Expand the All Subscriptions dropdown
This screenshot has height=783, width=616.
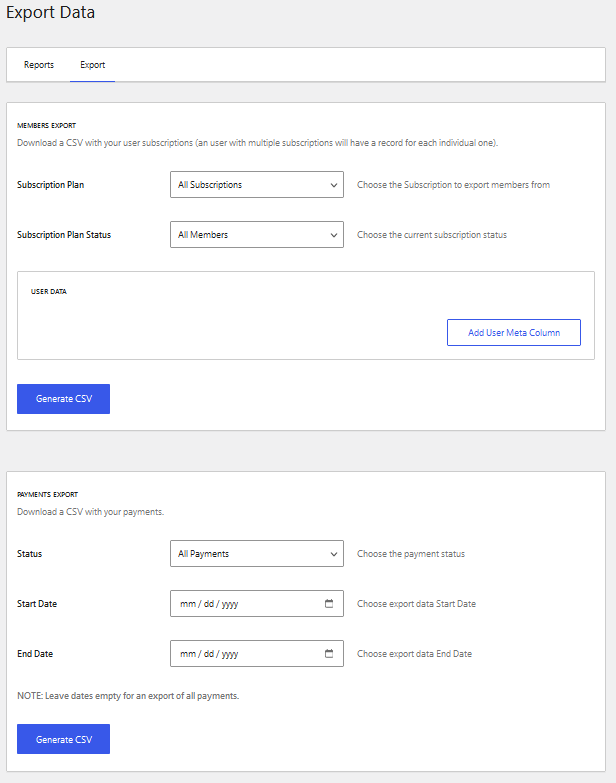(257, 185)
